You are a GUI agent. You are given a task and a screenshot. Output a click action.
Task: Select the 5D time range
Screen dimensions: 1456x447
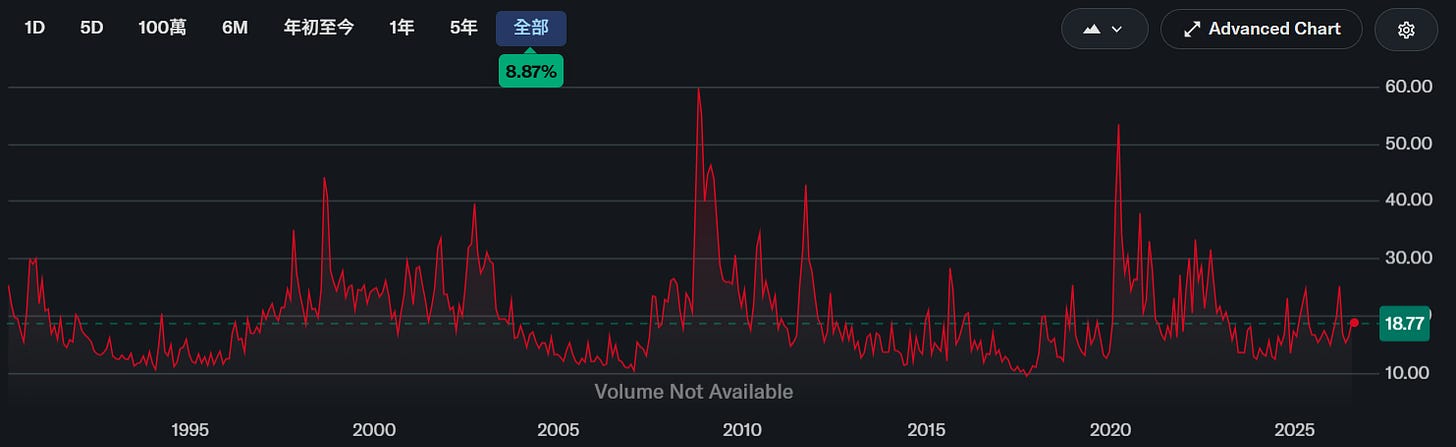click(92, 28)
